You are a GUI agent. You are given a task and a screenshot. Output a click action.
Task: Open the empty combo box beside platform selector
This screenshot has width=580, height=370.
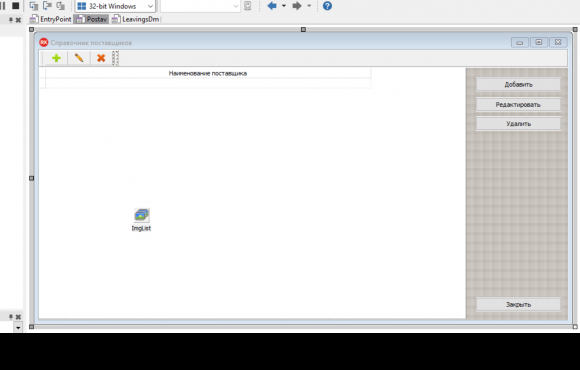[x=200, y=6]
